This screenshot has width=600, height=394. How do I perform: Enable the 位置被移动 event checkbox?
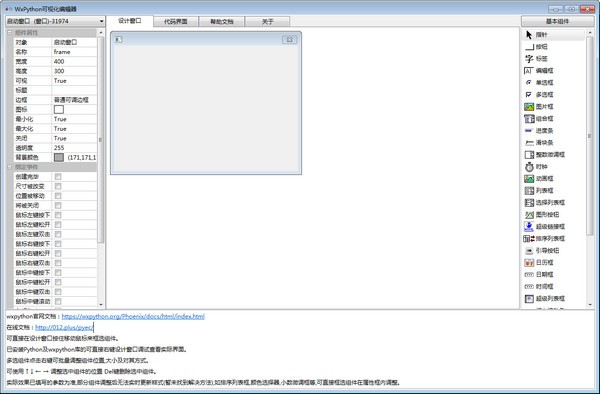(58, 196)
